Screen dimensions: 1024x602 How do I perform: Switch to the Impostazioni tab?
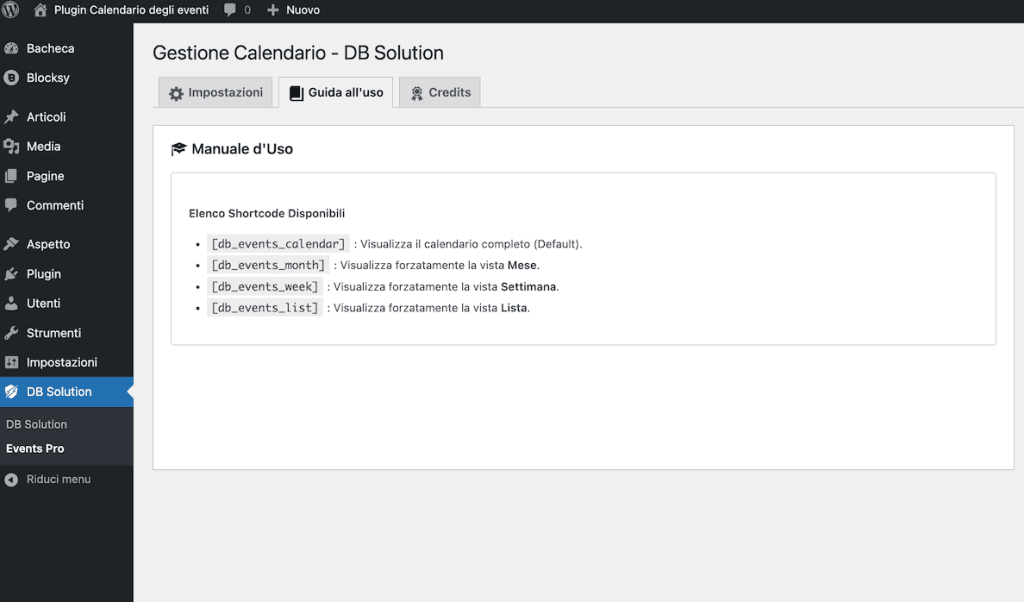click(x=216, y=93)
